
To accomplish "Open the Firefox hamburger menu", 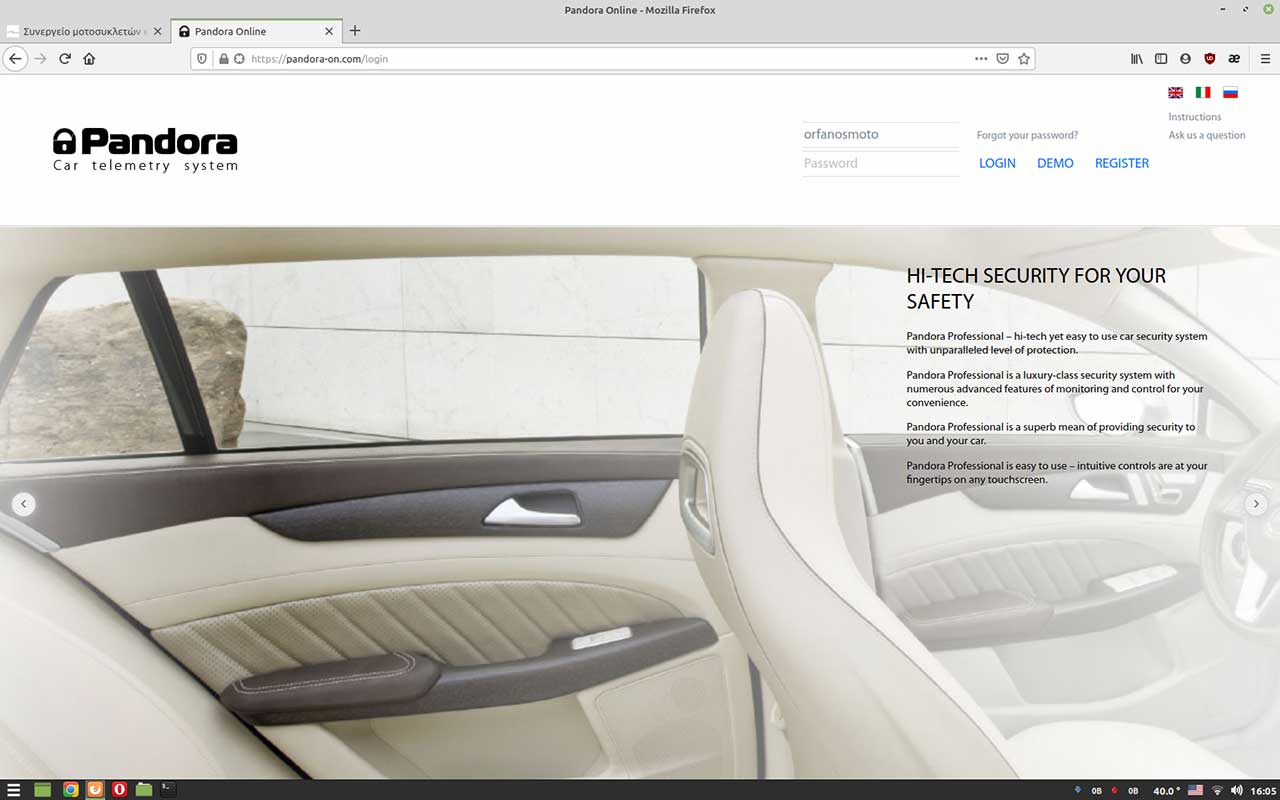I will (x=1265, y=59).
